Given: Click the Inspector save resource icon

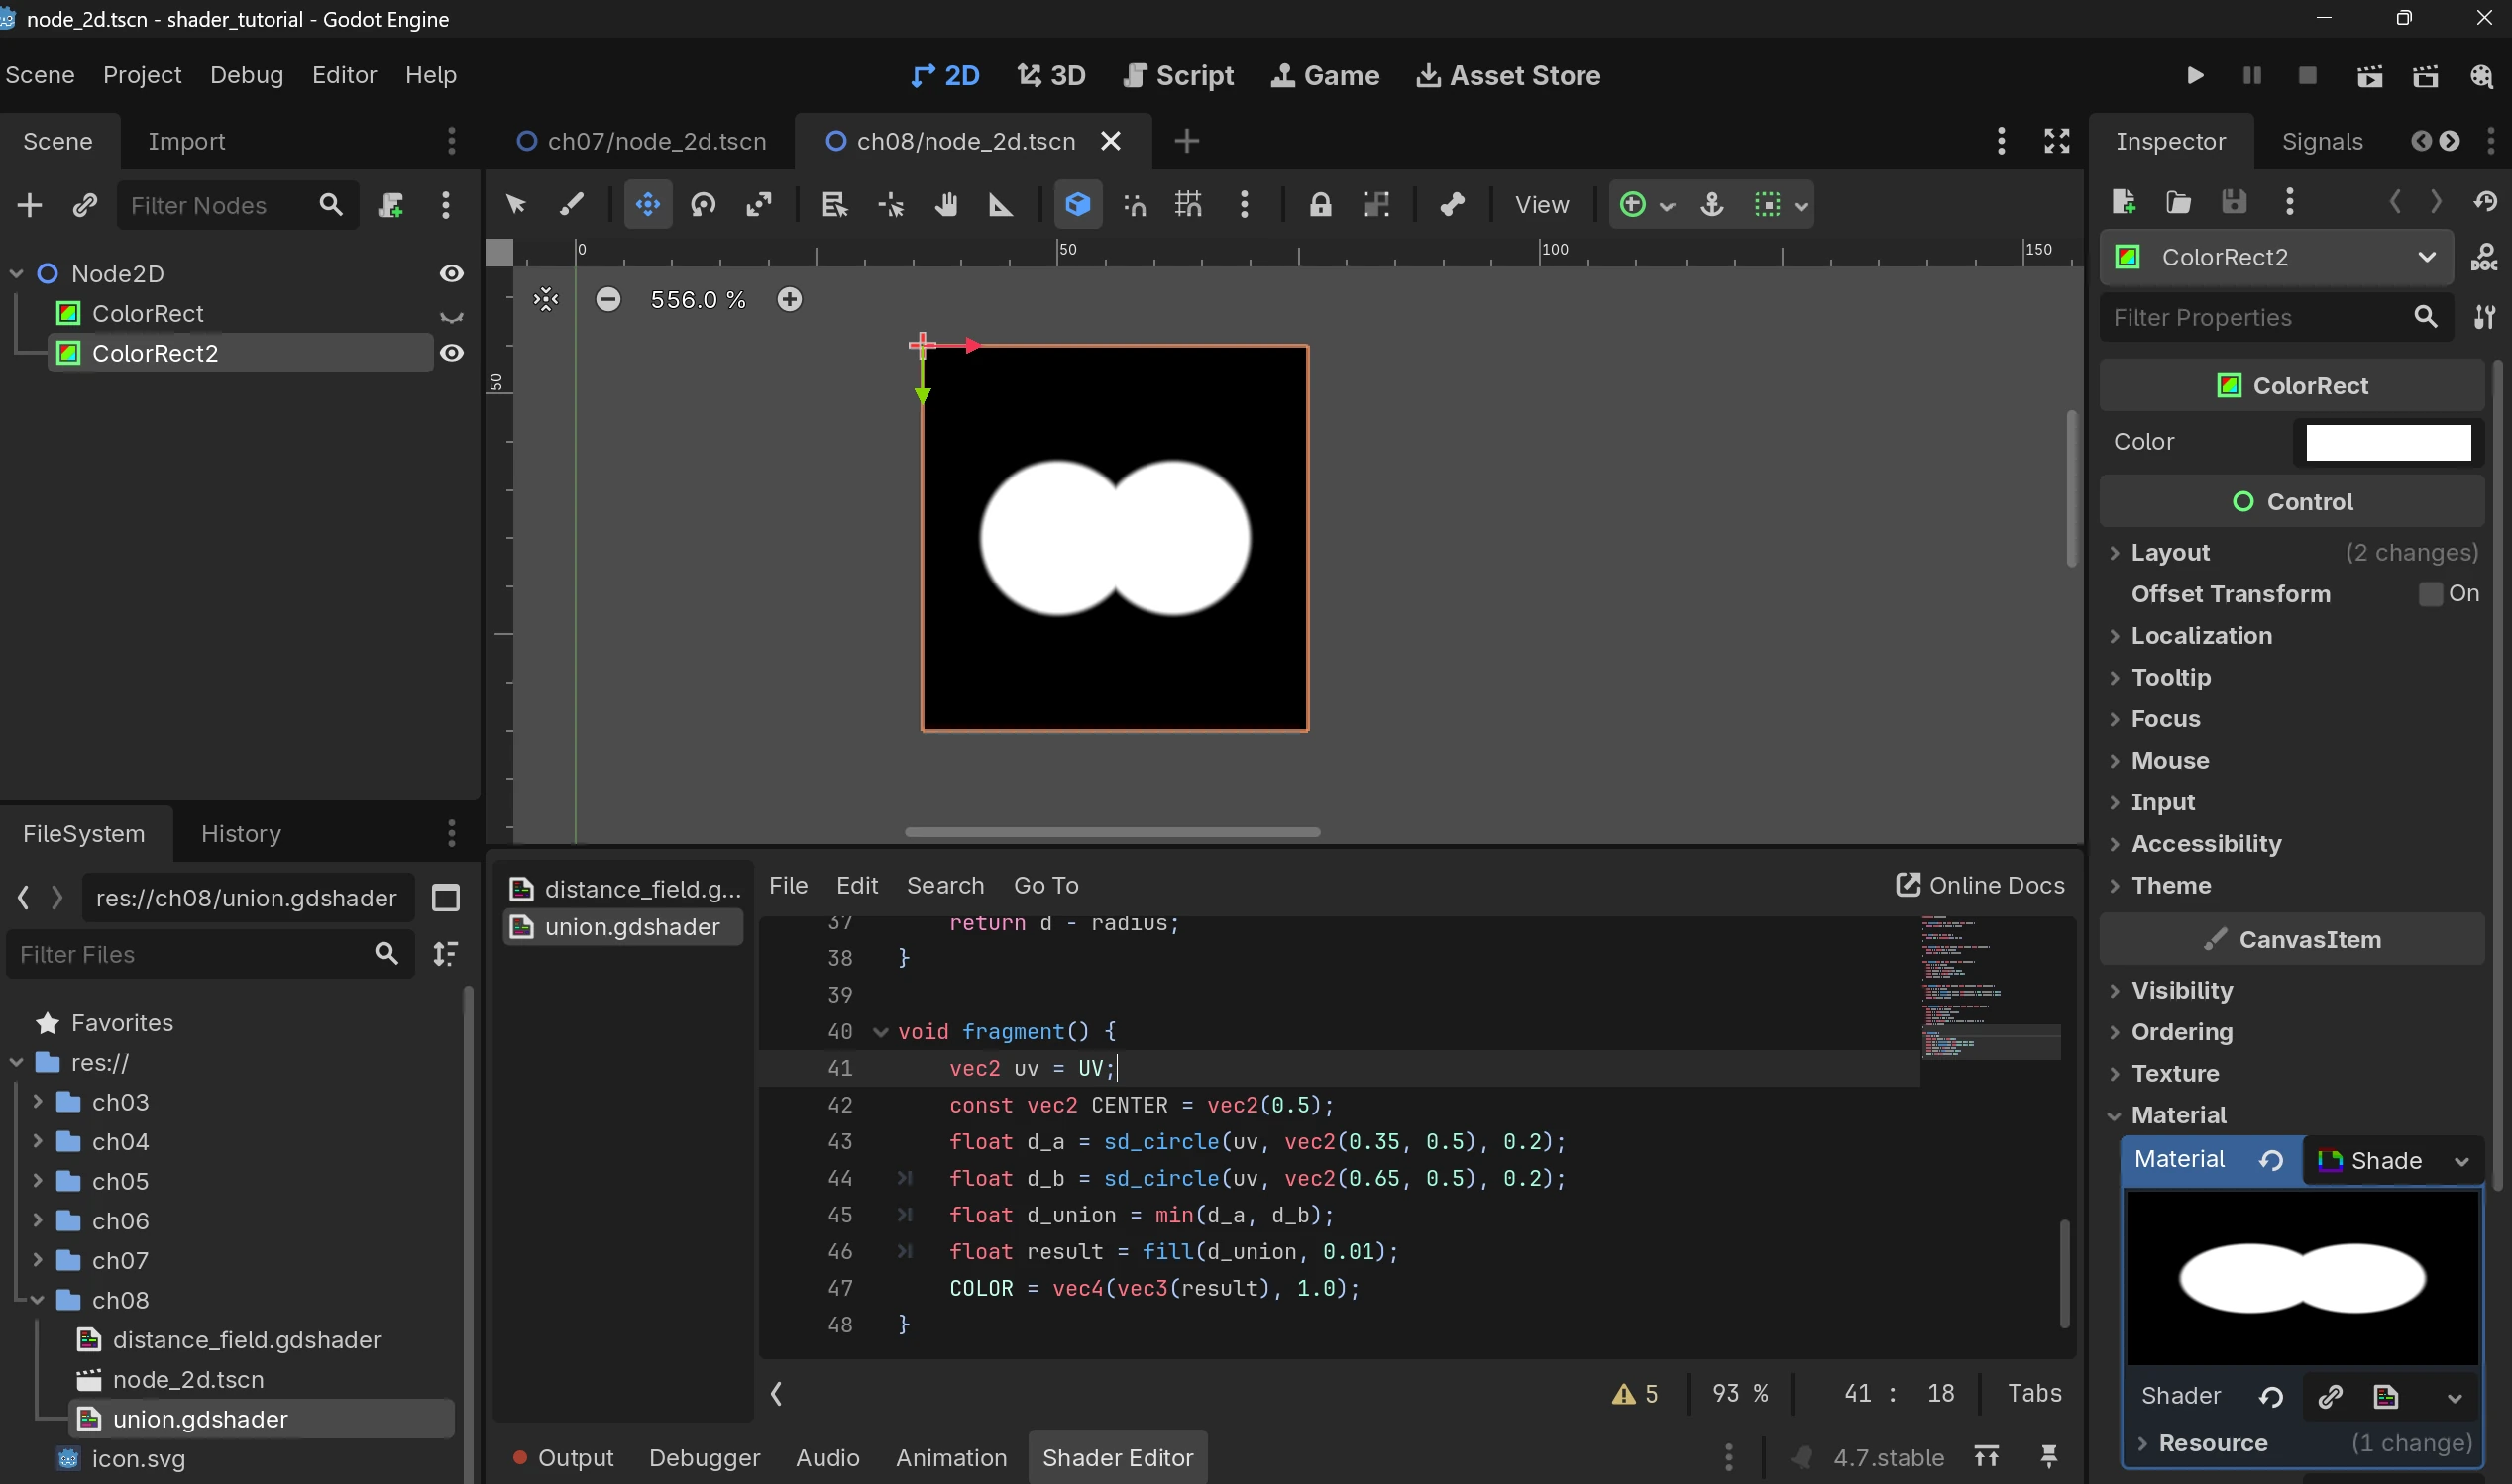Looking at the screenshot, I should point(2234,202).
